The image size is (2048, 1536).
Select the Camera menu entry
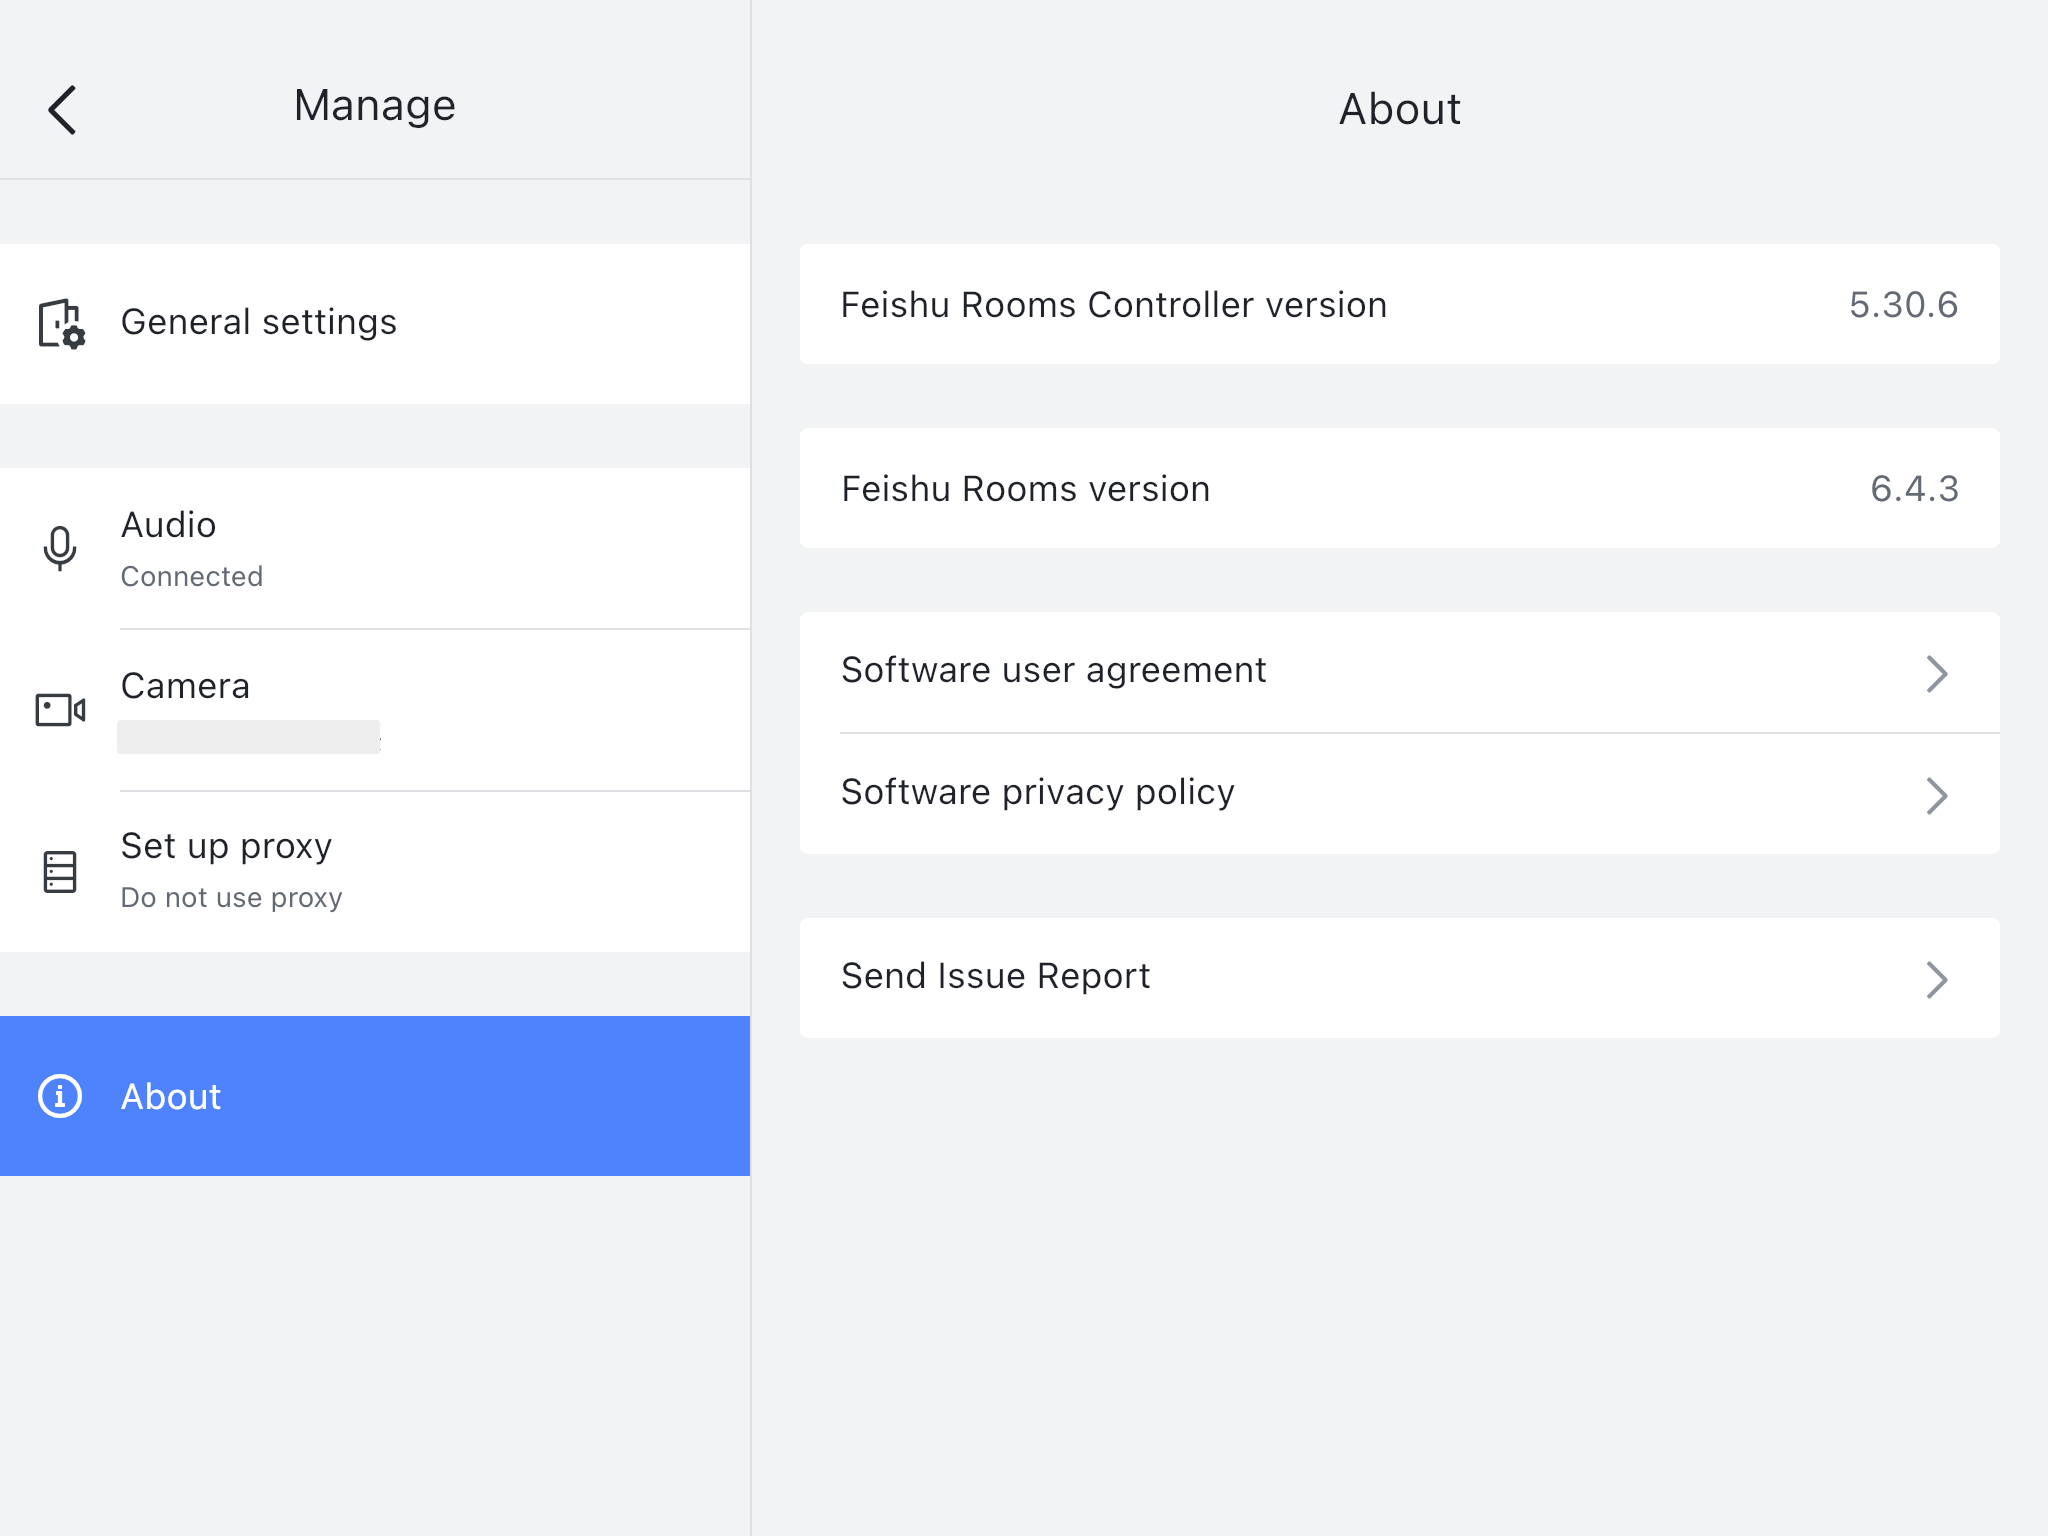[185, 686]
